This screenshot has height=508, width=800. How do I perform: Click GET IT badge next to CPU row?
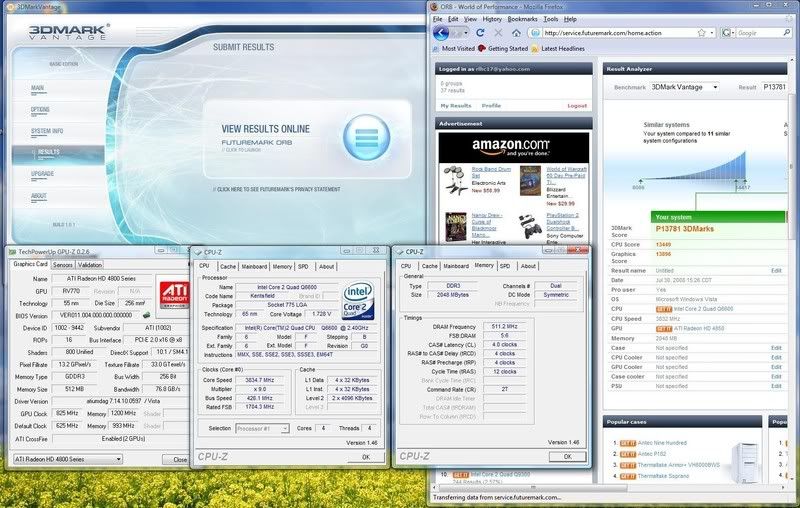[664, 309]
